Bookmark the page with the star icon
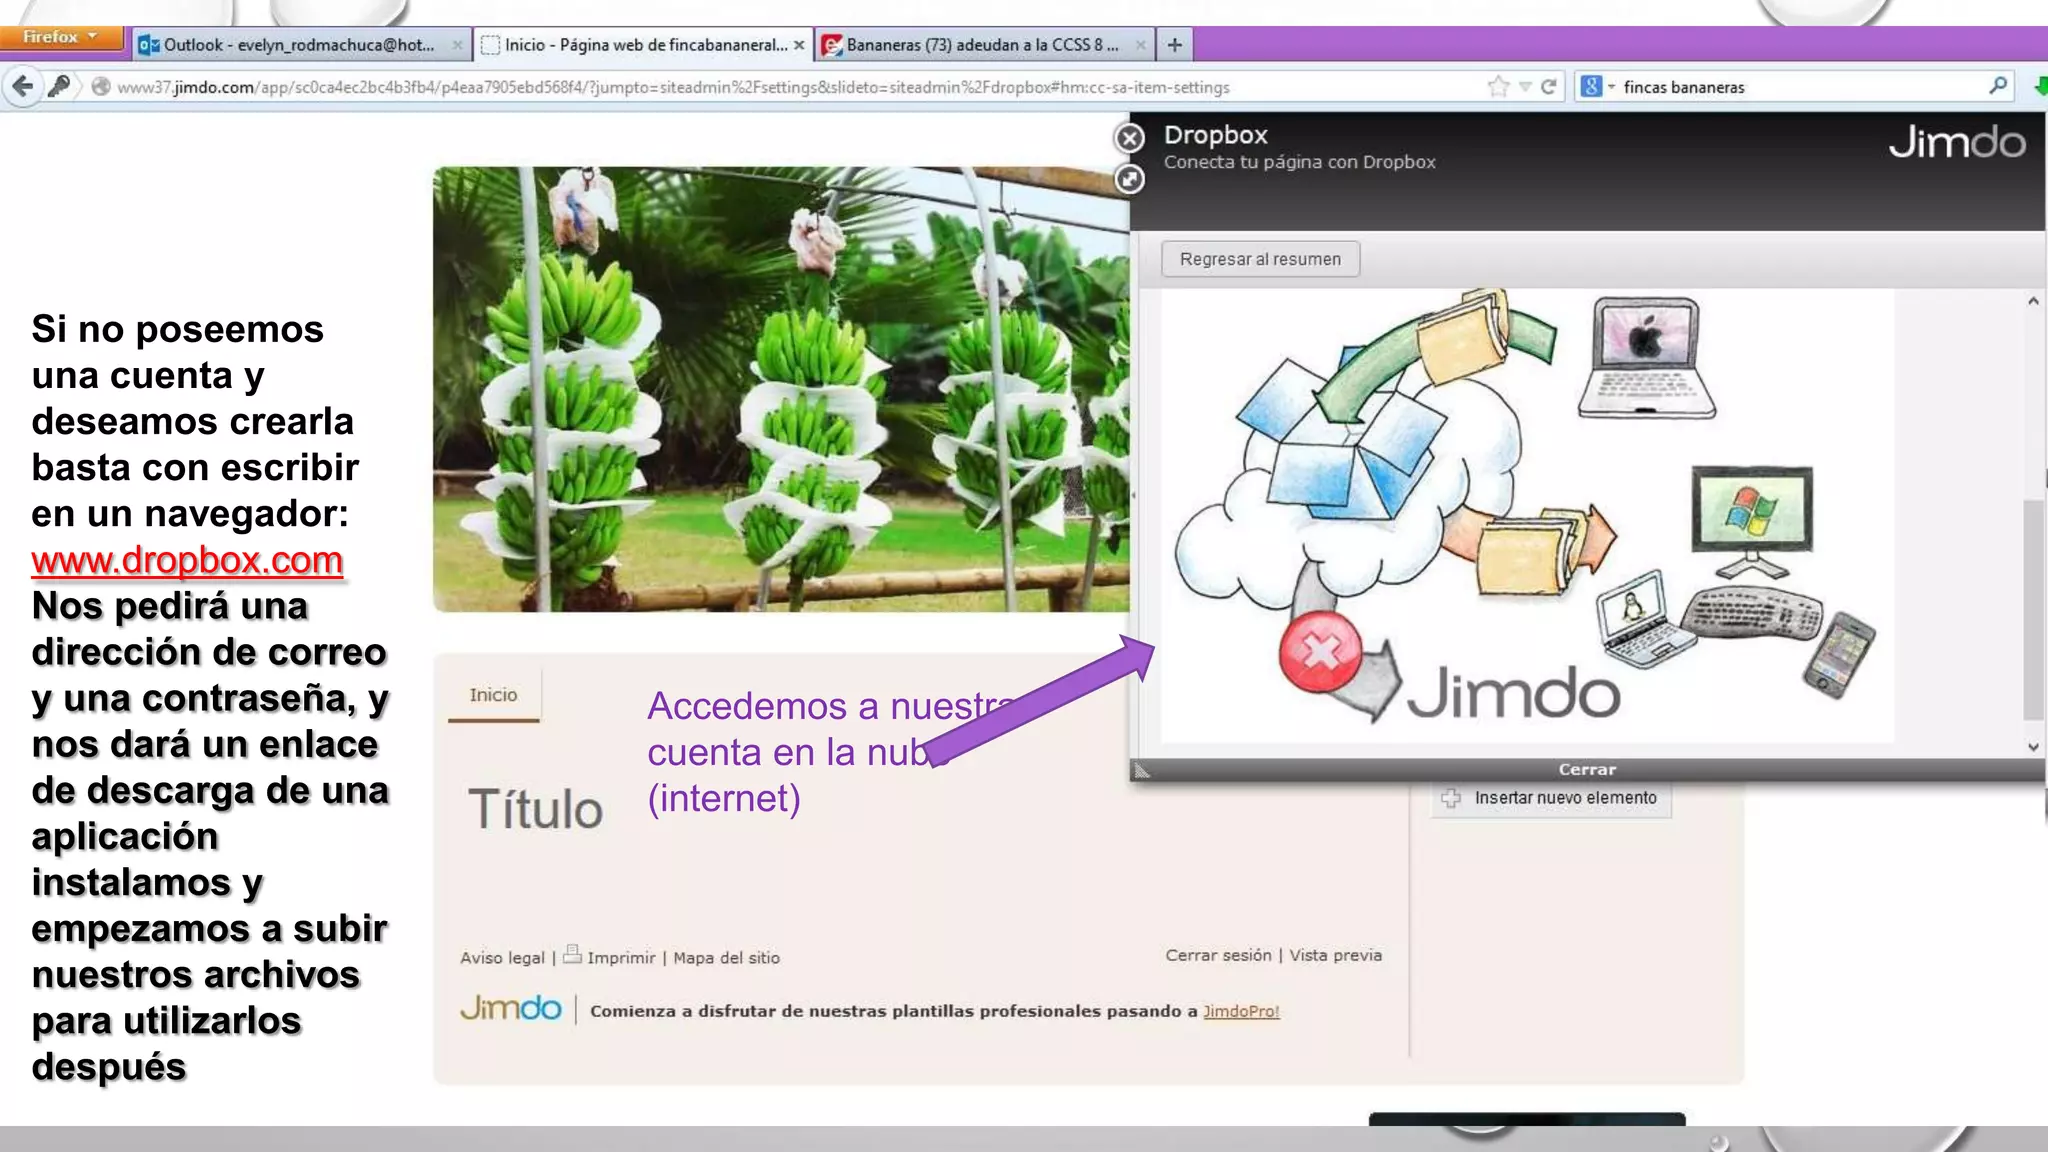The width and height of the screenshot is (2048, 1152). click(1497, 87)
